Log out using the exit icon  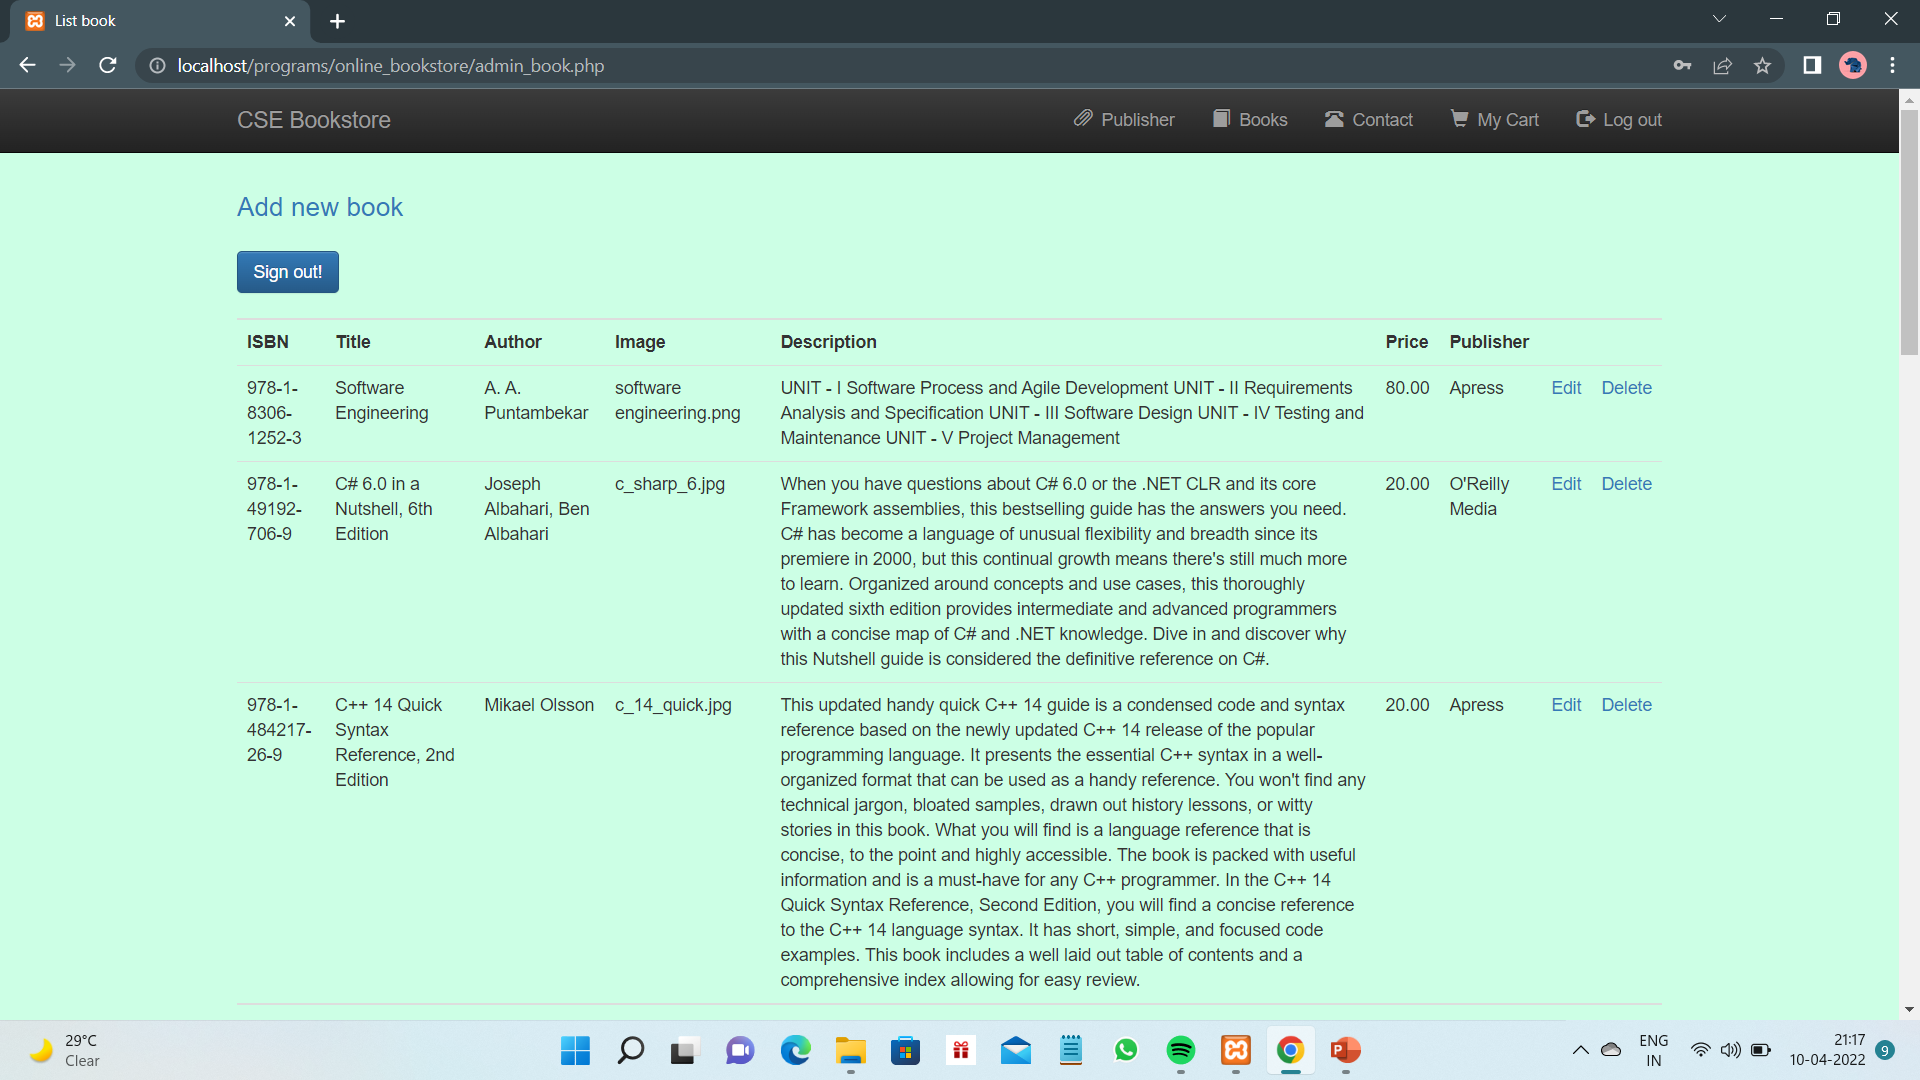1585,119
